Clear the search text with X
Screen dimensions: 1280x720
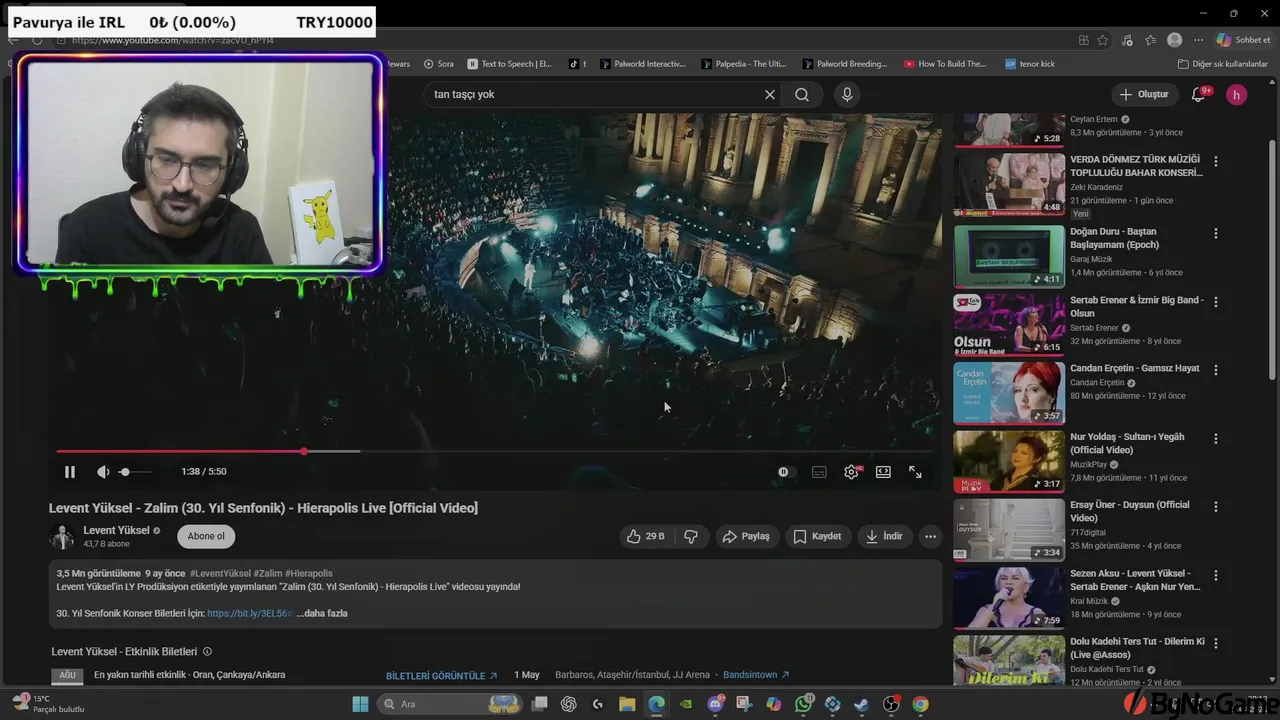click(770, 94)
